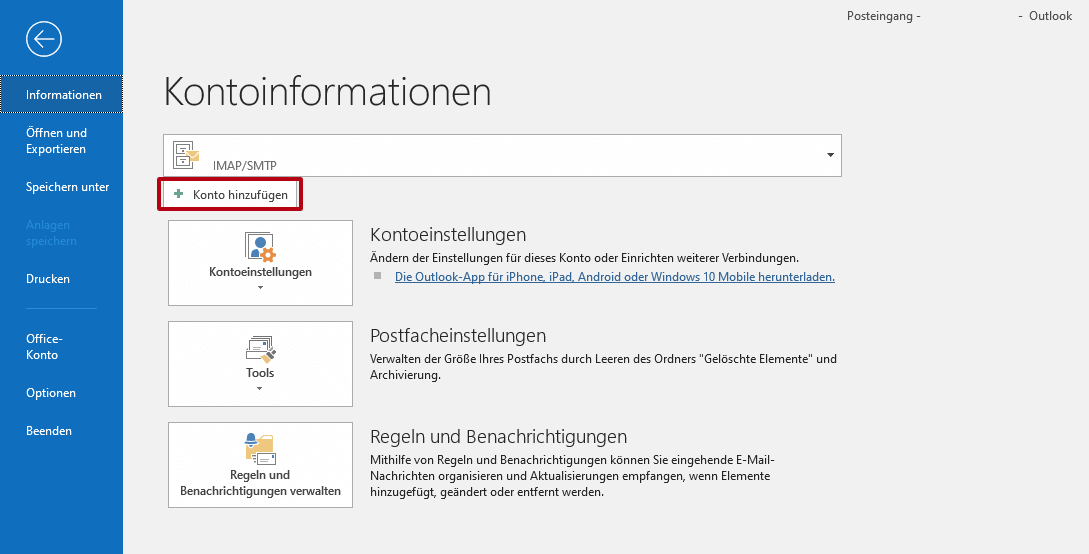Screen dimensions: 1089x554
Task: Click the IMAP/SMTP account type text
Action: pyautogui.click(x=244, y=166)
